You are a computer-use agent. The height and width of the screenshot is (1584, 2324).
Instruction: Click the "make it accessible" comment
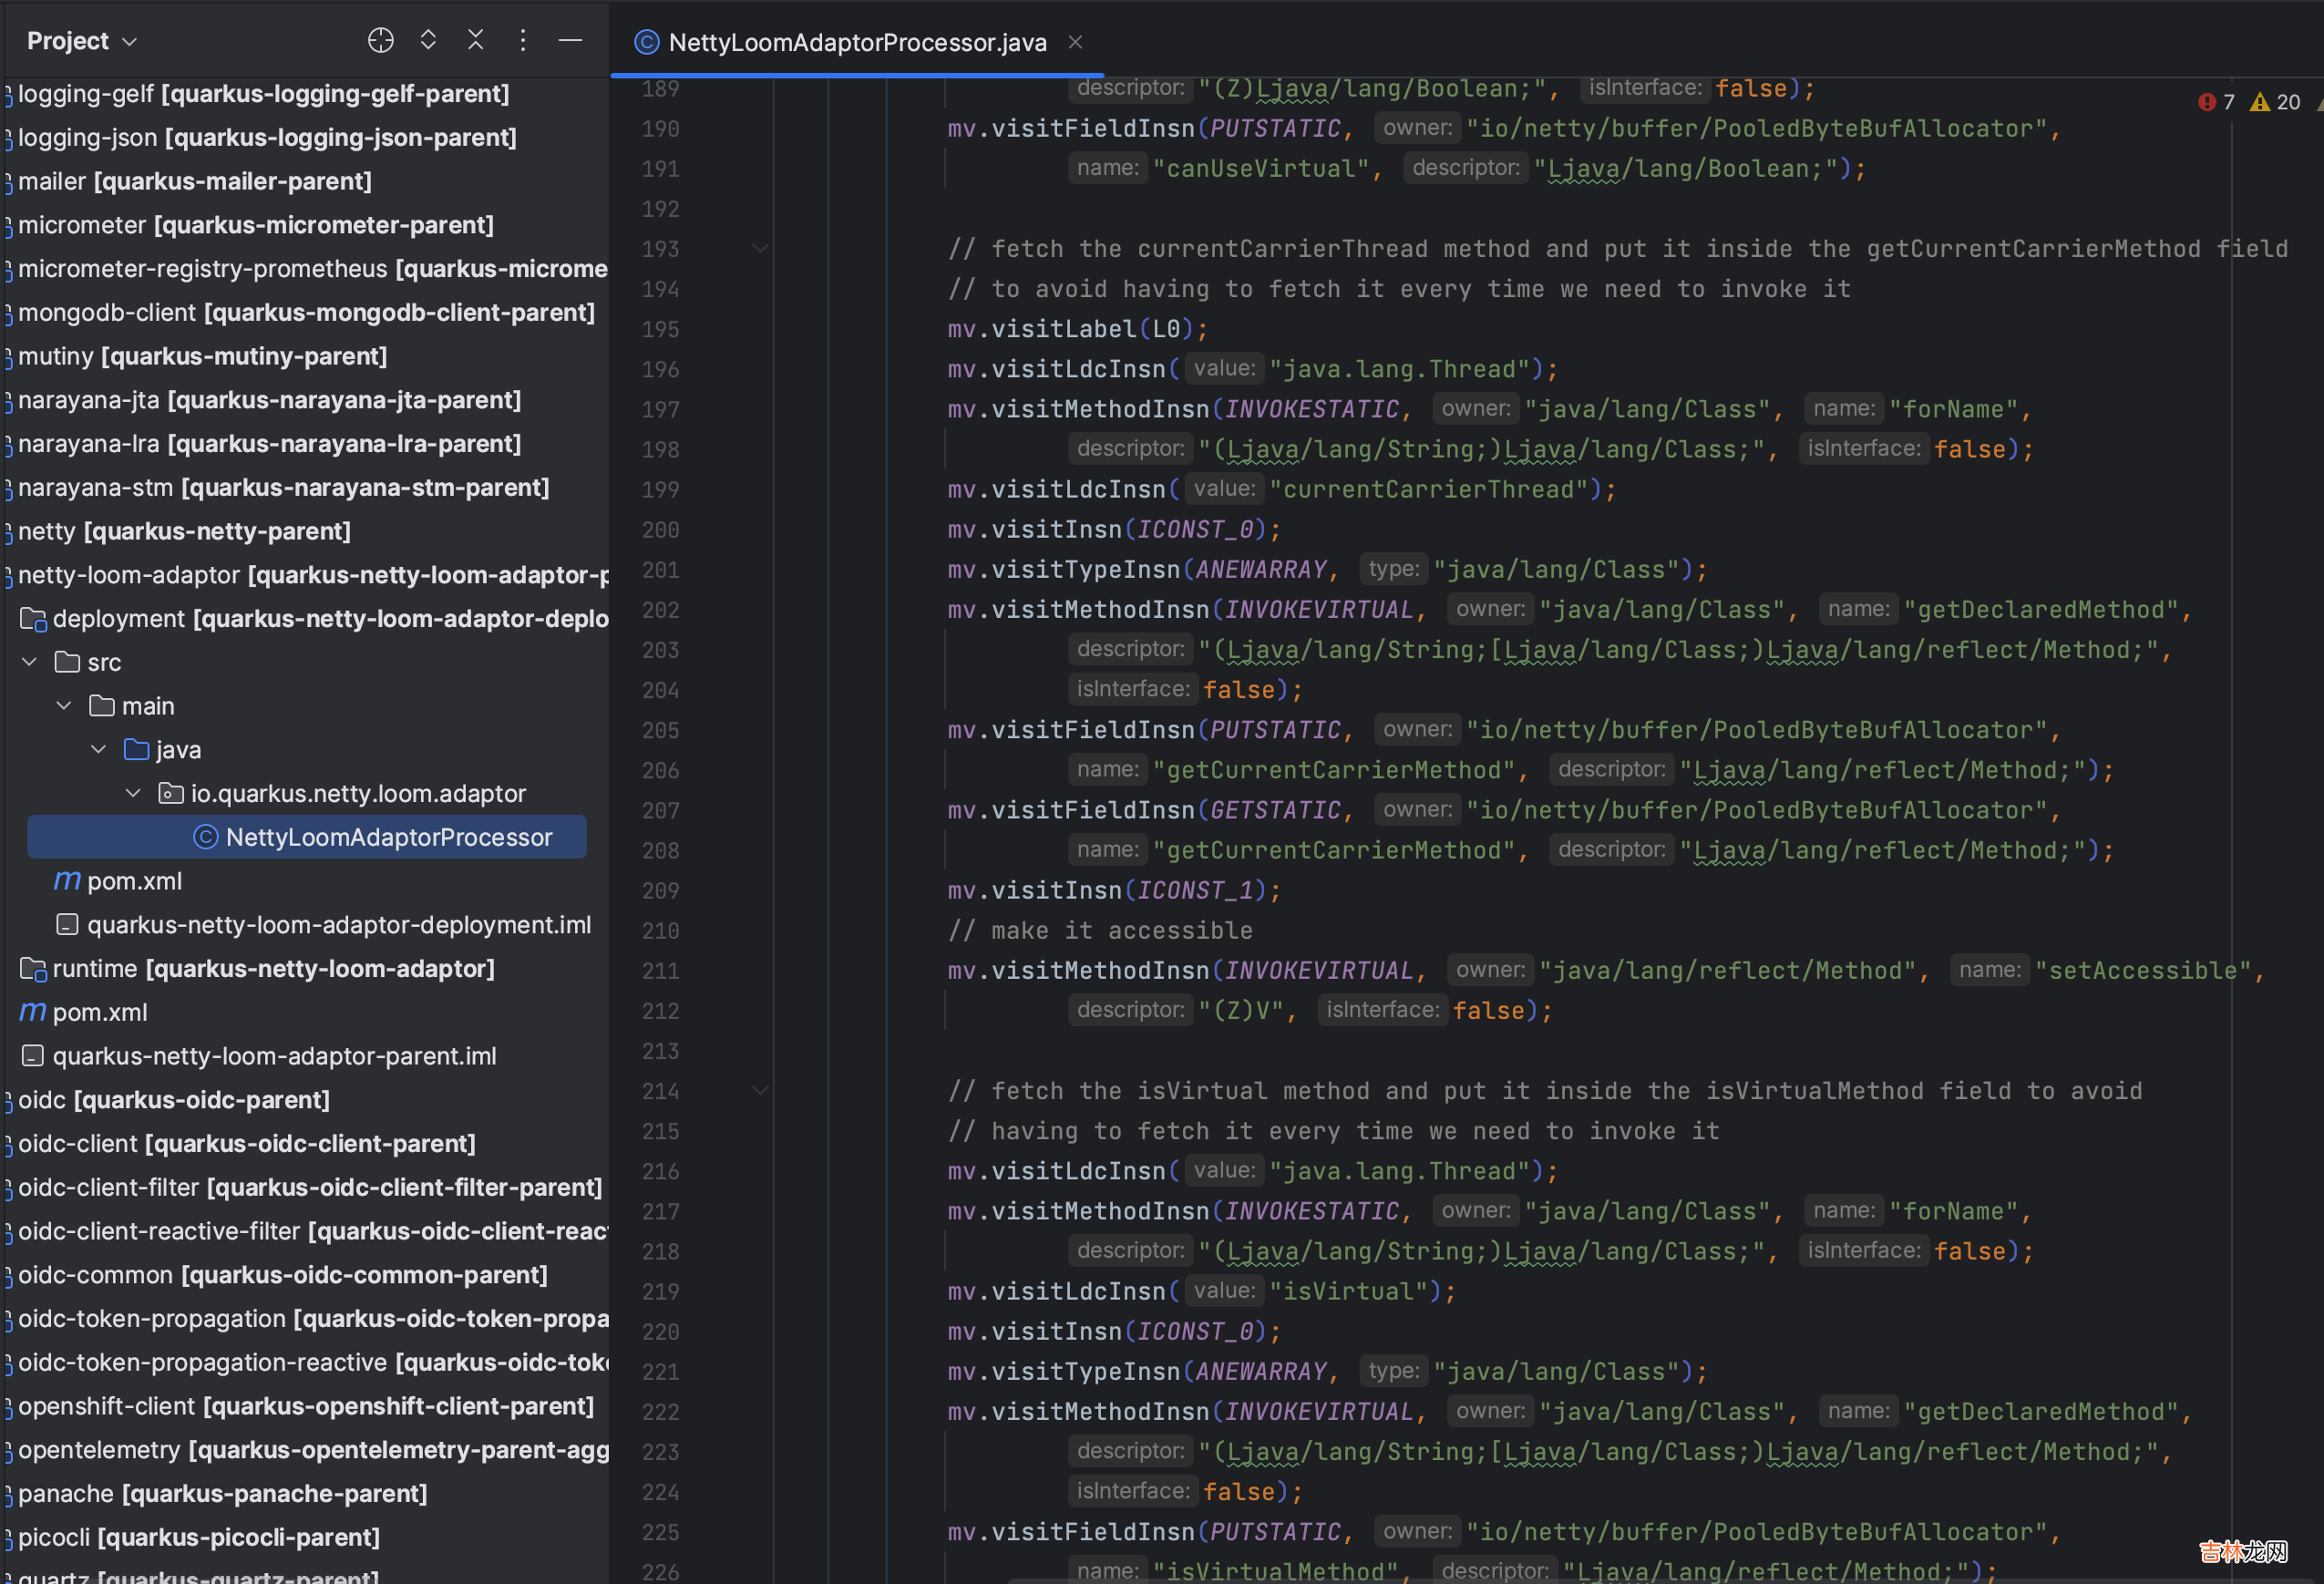[x=1100, y=931]
